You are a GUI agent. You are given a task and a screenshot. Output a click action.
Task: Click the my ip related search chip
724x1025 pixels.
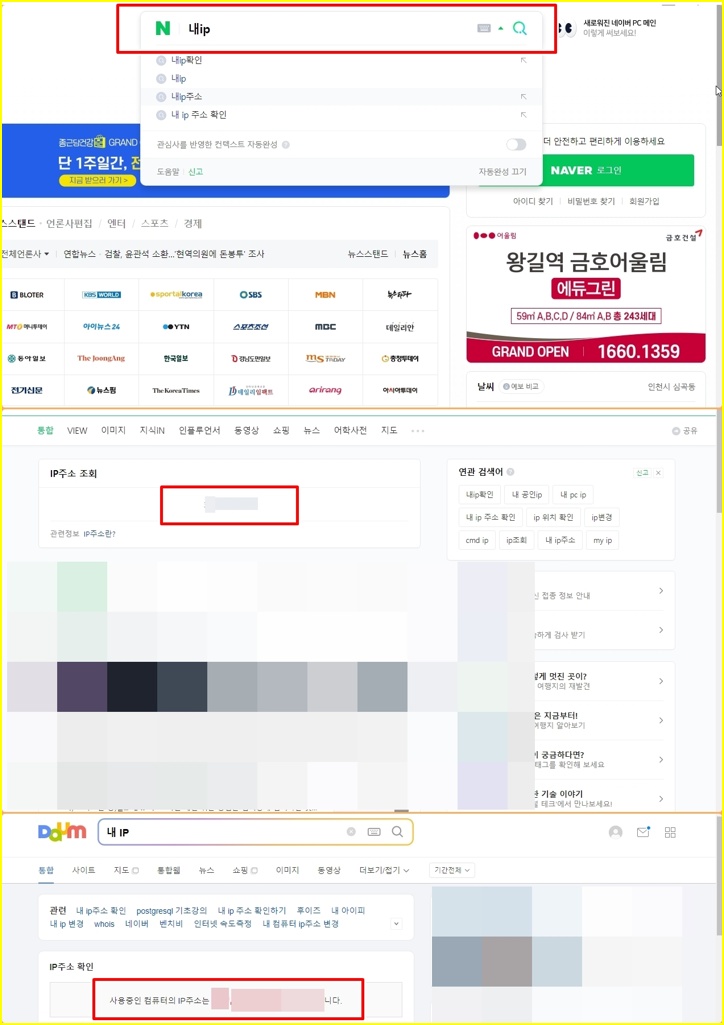[602, 541]
